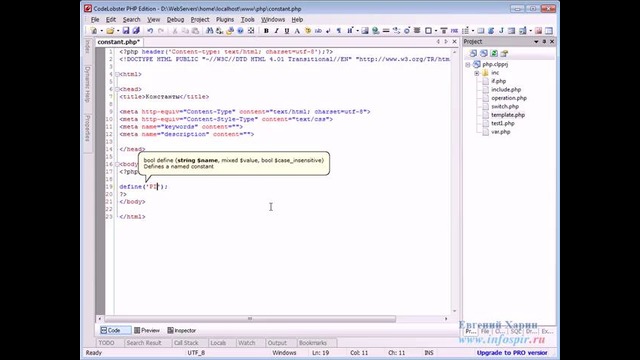This screenshot has width=640, height=360.
Task: Open the dropdown arrow beside list icon
Action: click(473, 31)
